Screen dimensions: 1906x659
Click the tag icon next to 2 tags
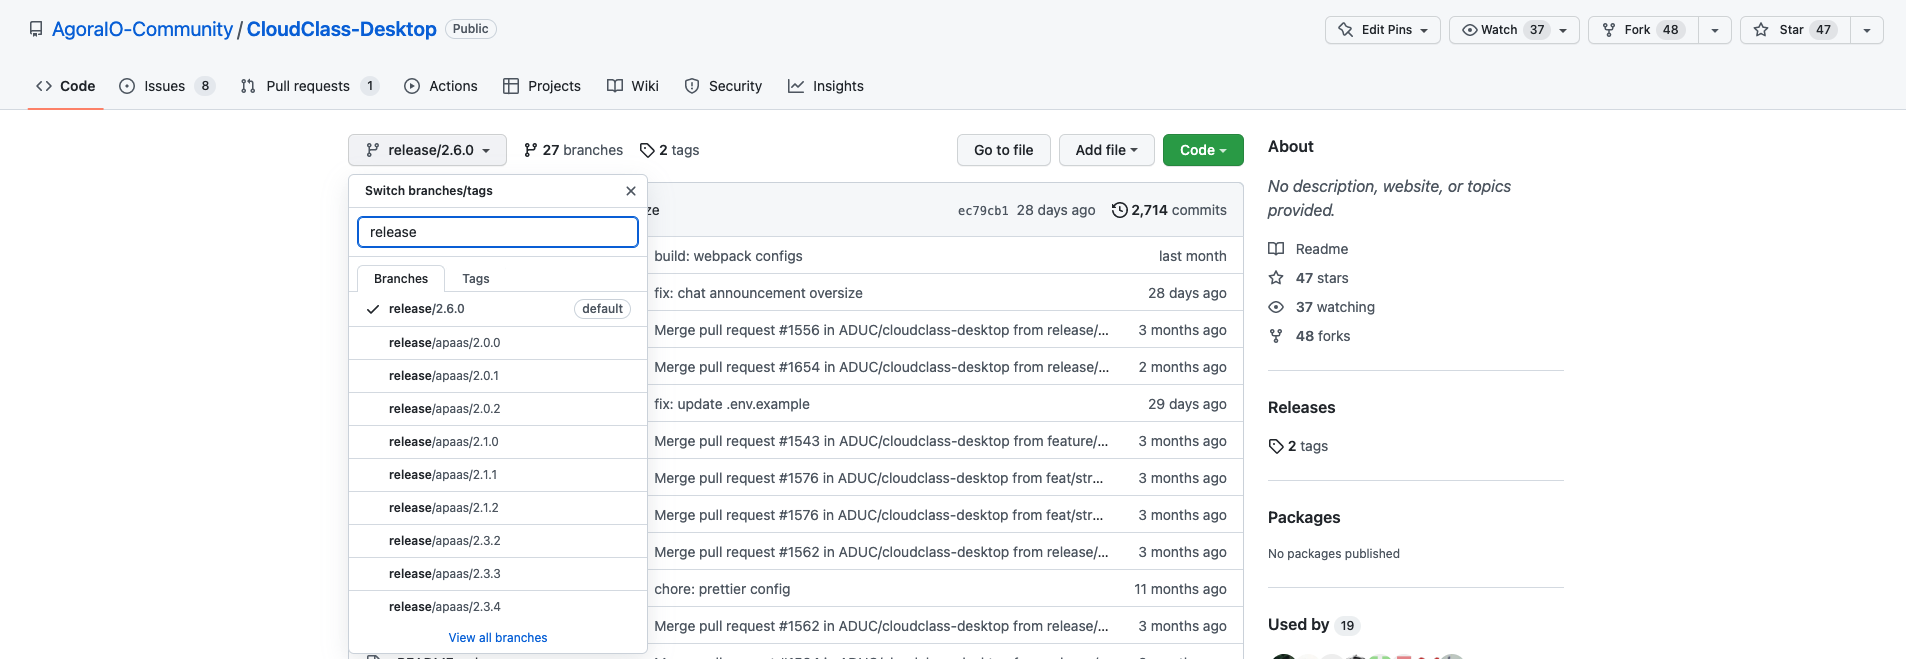647,150
